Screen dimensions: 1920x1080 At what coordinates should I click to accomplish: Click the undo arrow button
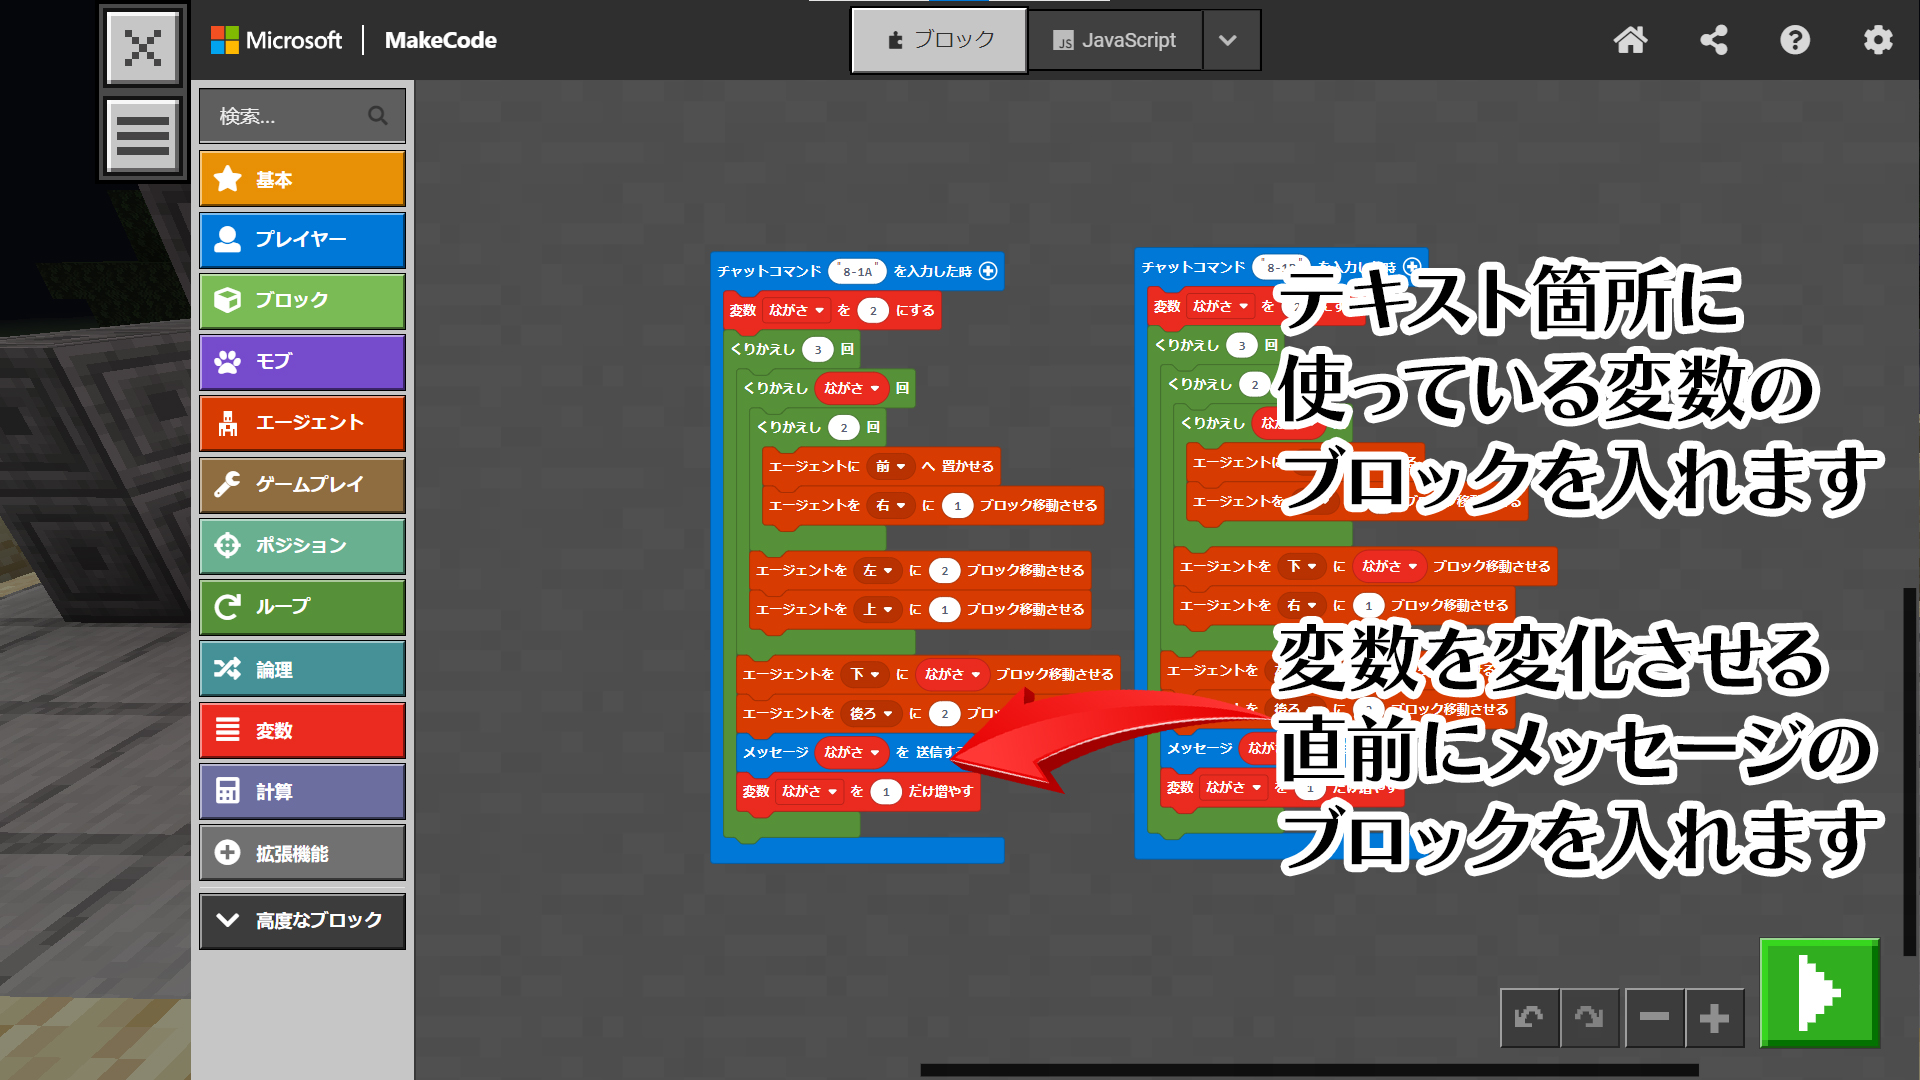point(1529,1018)
